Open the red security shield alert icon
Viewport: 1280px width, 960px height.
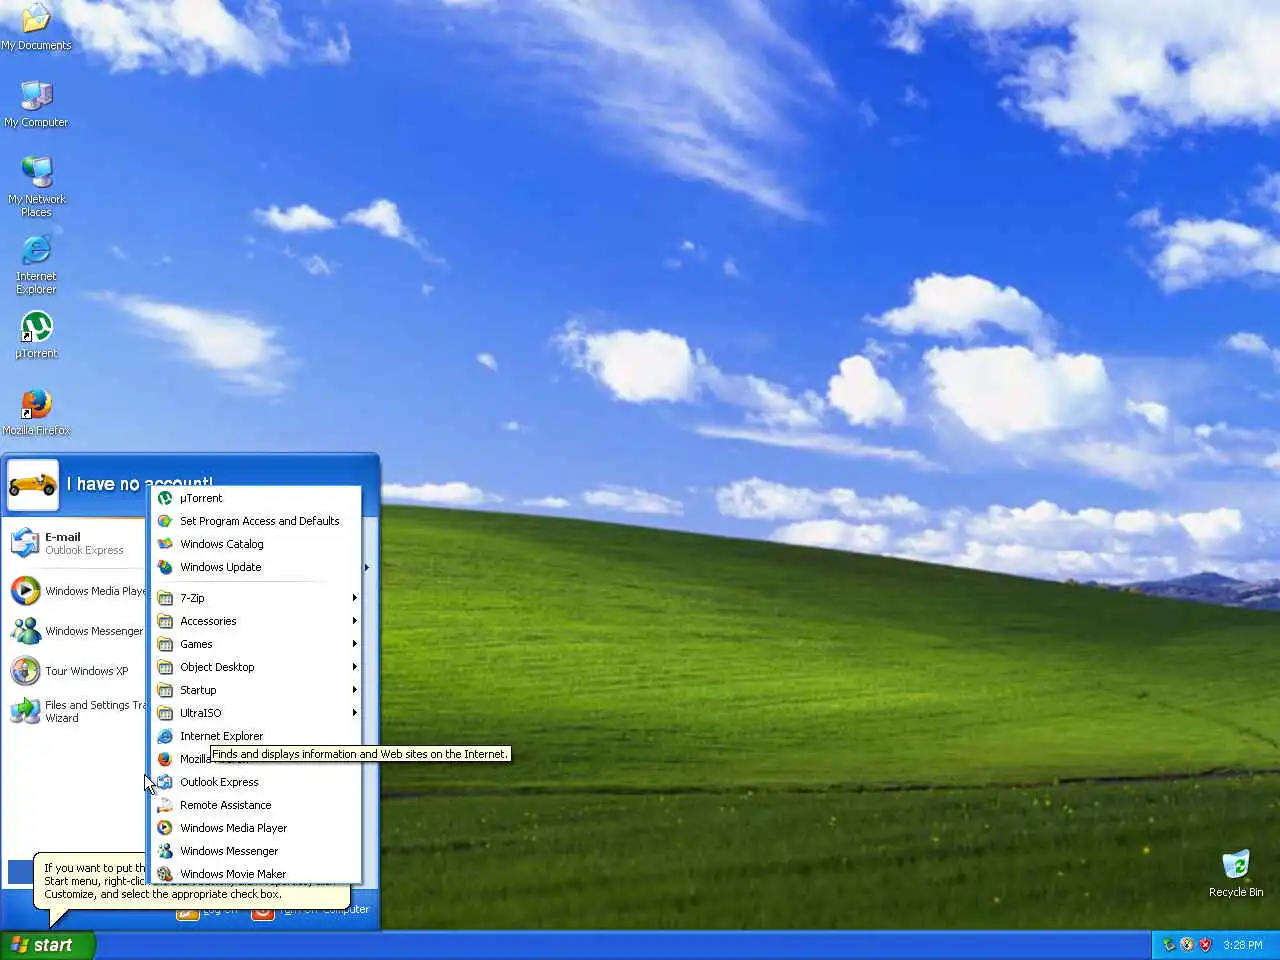point(1205,945)
